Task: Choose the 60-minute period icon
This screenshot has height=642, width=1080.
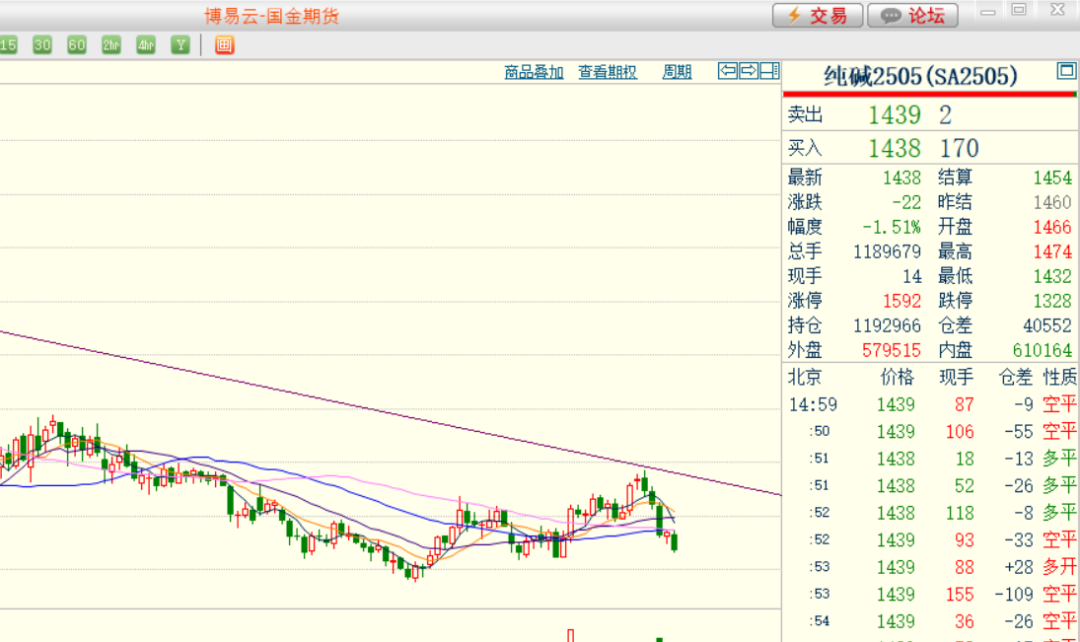Action: 77,45
